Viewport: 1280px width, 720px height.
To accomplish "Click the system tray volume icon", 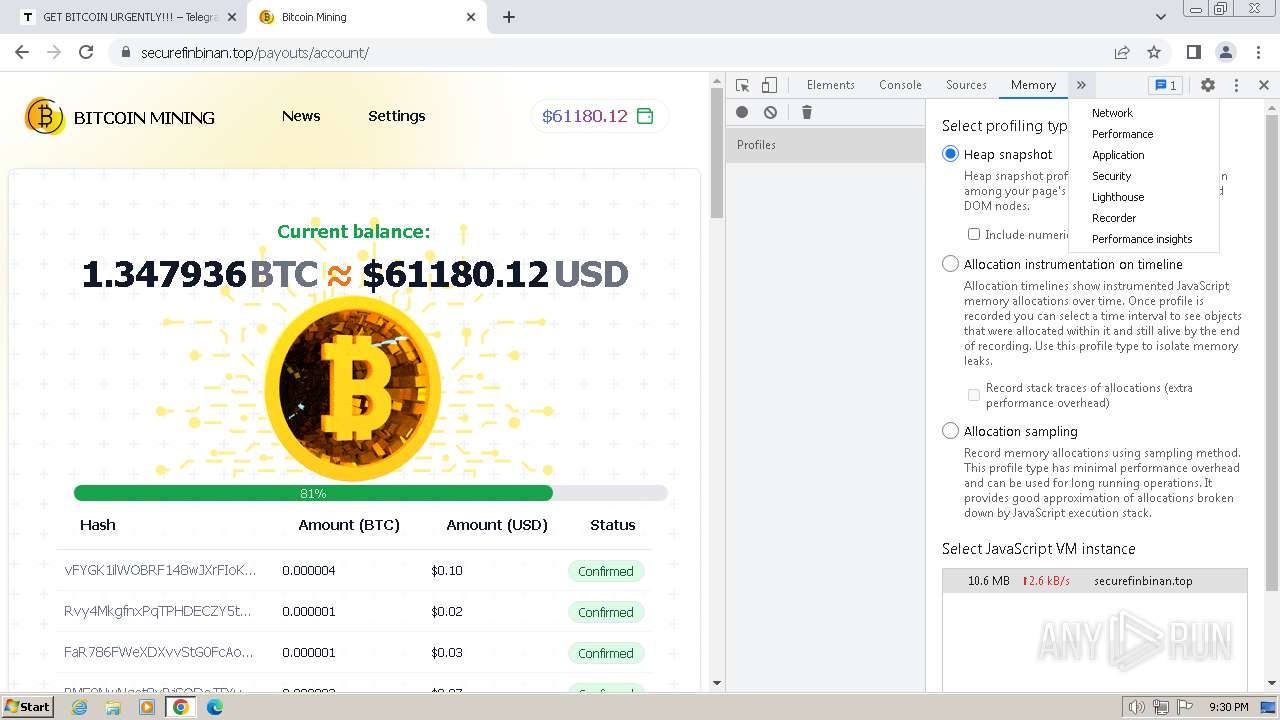I will [x=1137, y=707].
